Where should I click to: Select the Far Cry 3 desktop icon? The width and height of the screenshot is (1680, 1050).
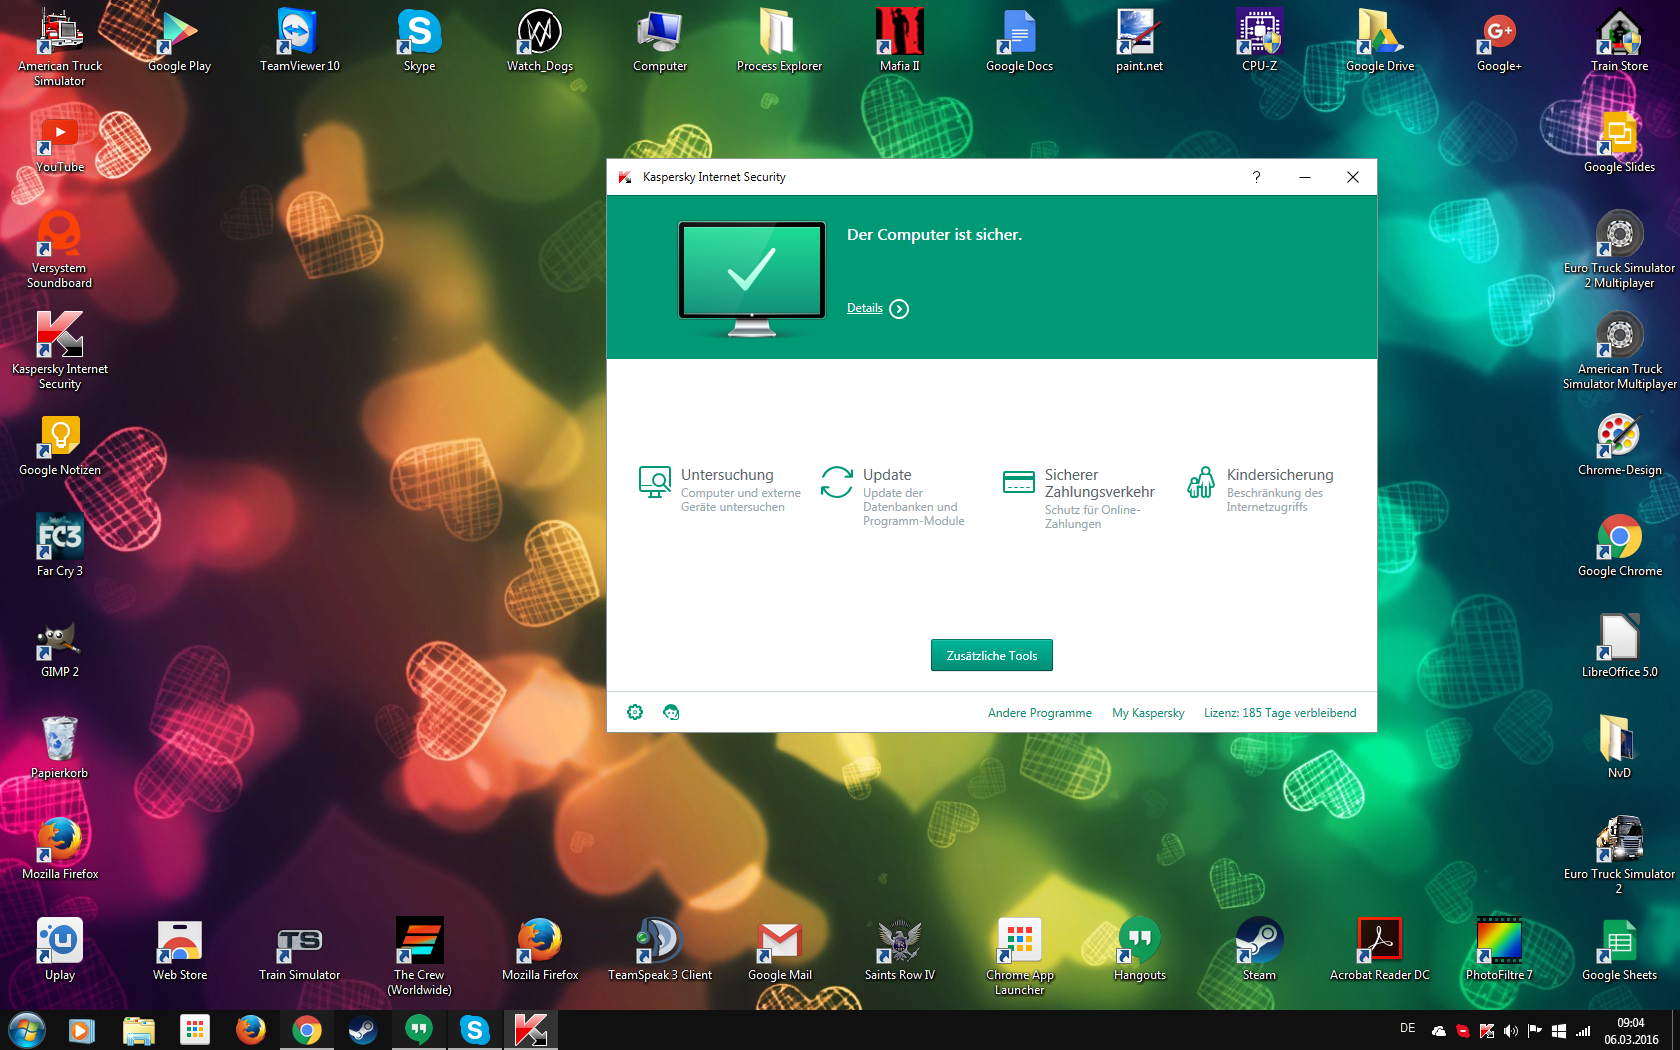(x=60, y=545)
